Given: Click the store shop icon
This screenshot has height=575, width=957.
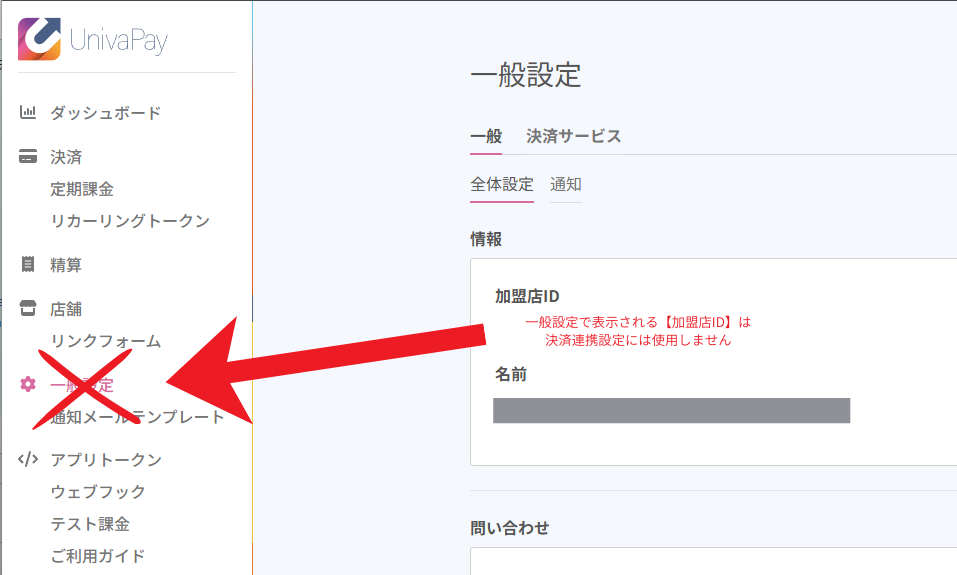Looking at the screenshot, I should pos(28,309).
